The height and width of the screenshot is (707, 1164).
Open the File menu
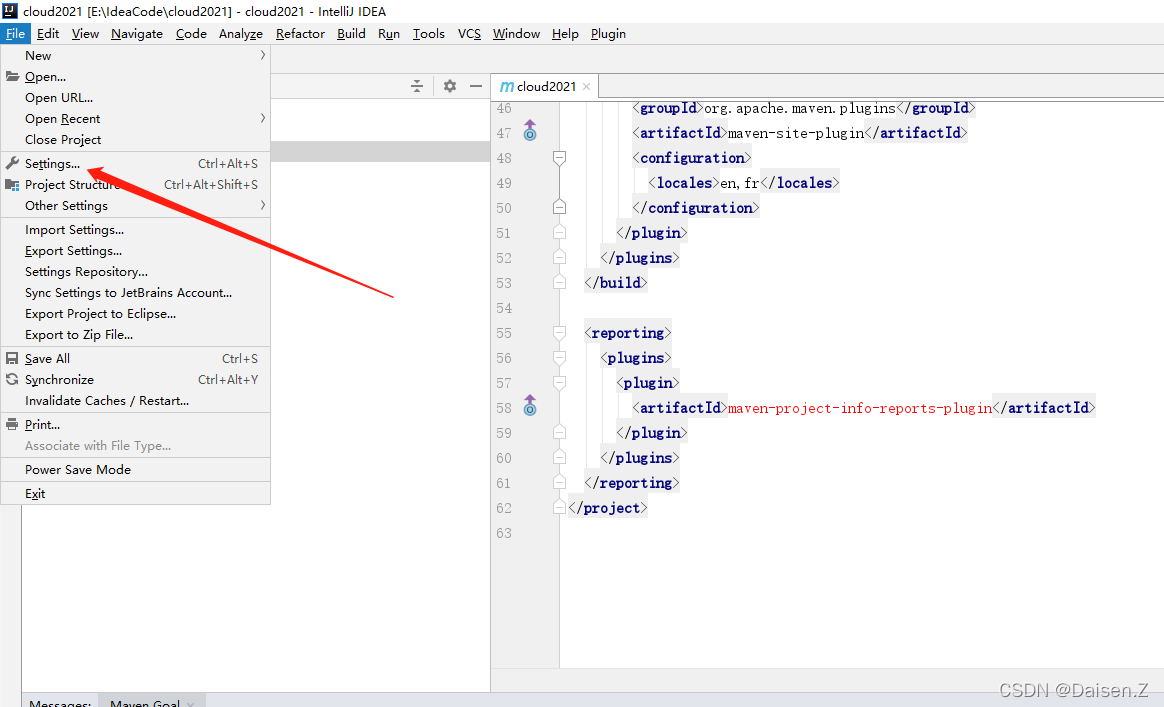(x=15, y=34)
